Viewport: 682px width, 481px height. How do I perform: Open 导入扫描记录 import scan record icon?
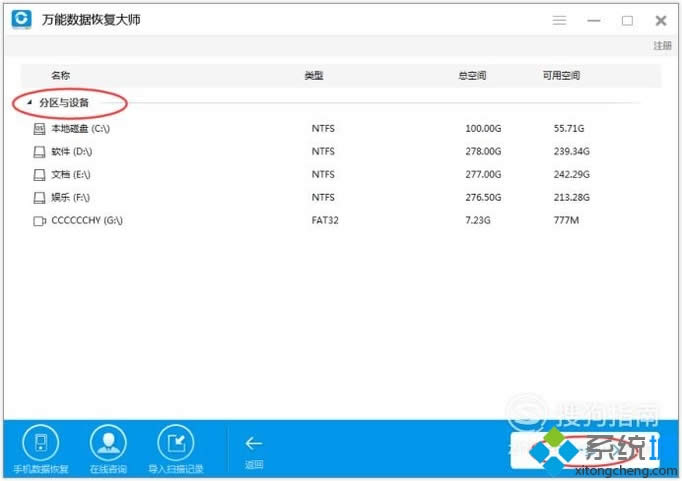point(176,443)
